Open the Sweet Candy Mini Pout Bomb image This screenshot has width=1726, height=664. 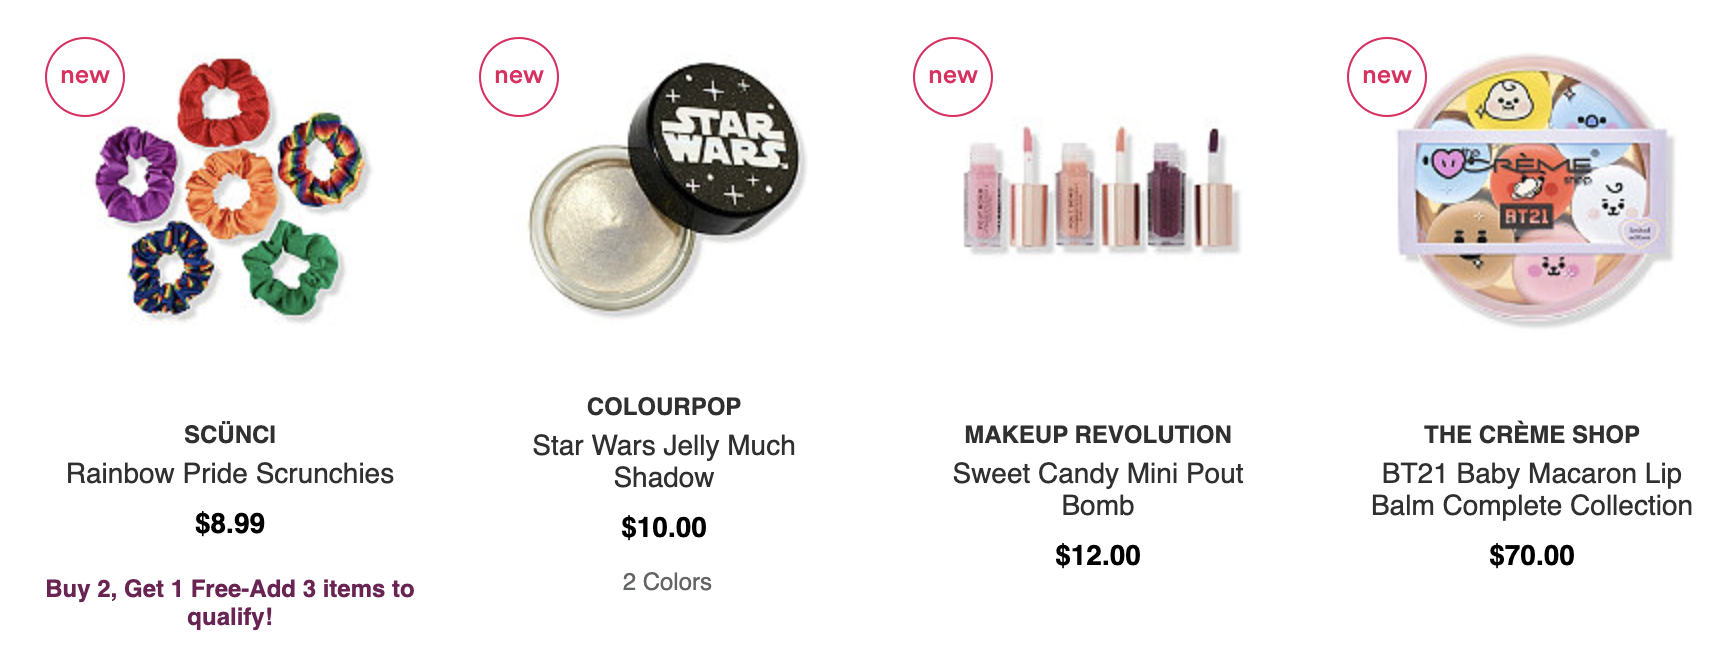tap(1098, 188)
